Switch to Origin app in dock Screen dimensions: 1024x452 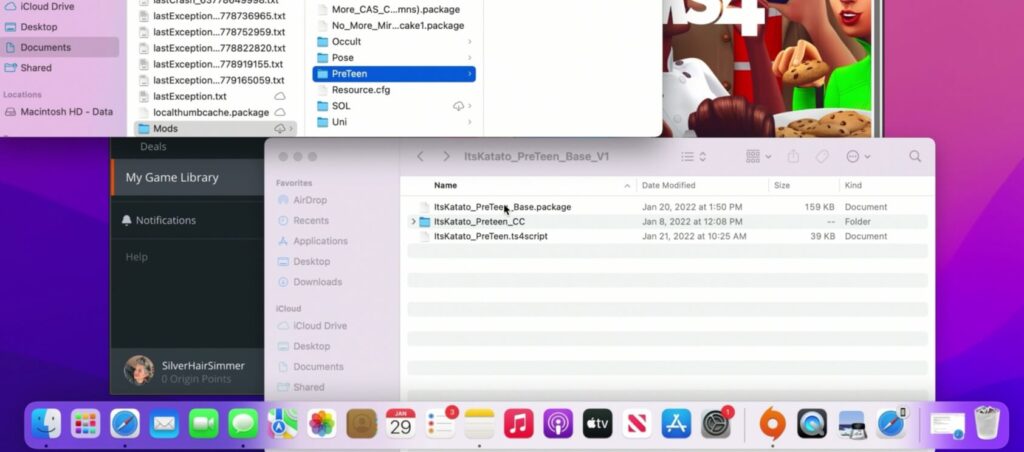[x=772, y=425]
